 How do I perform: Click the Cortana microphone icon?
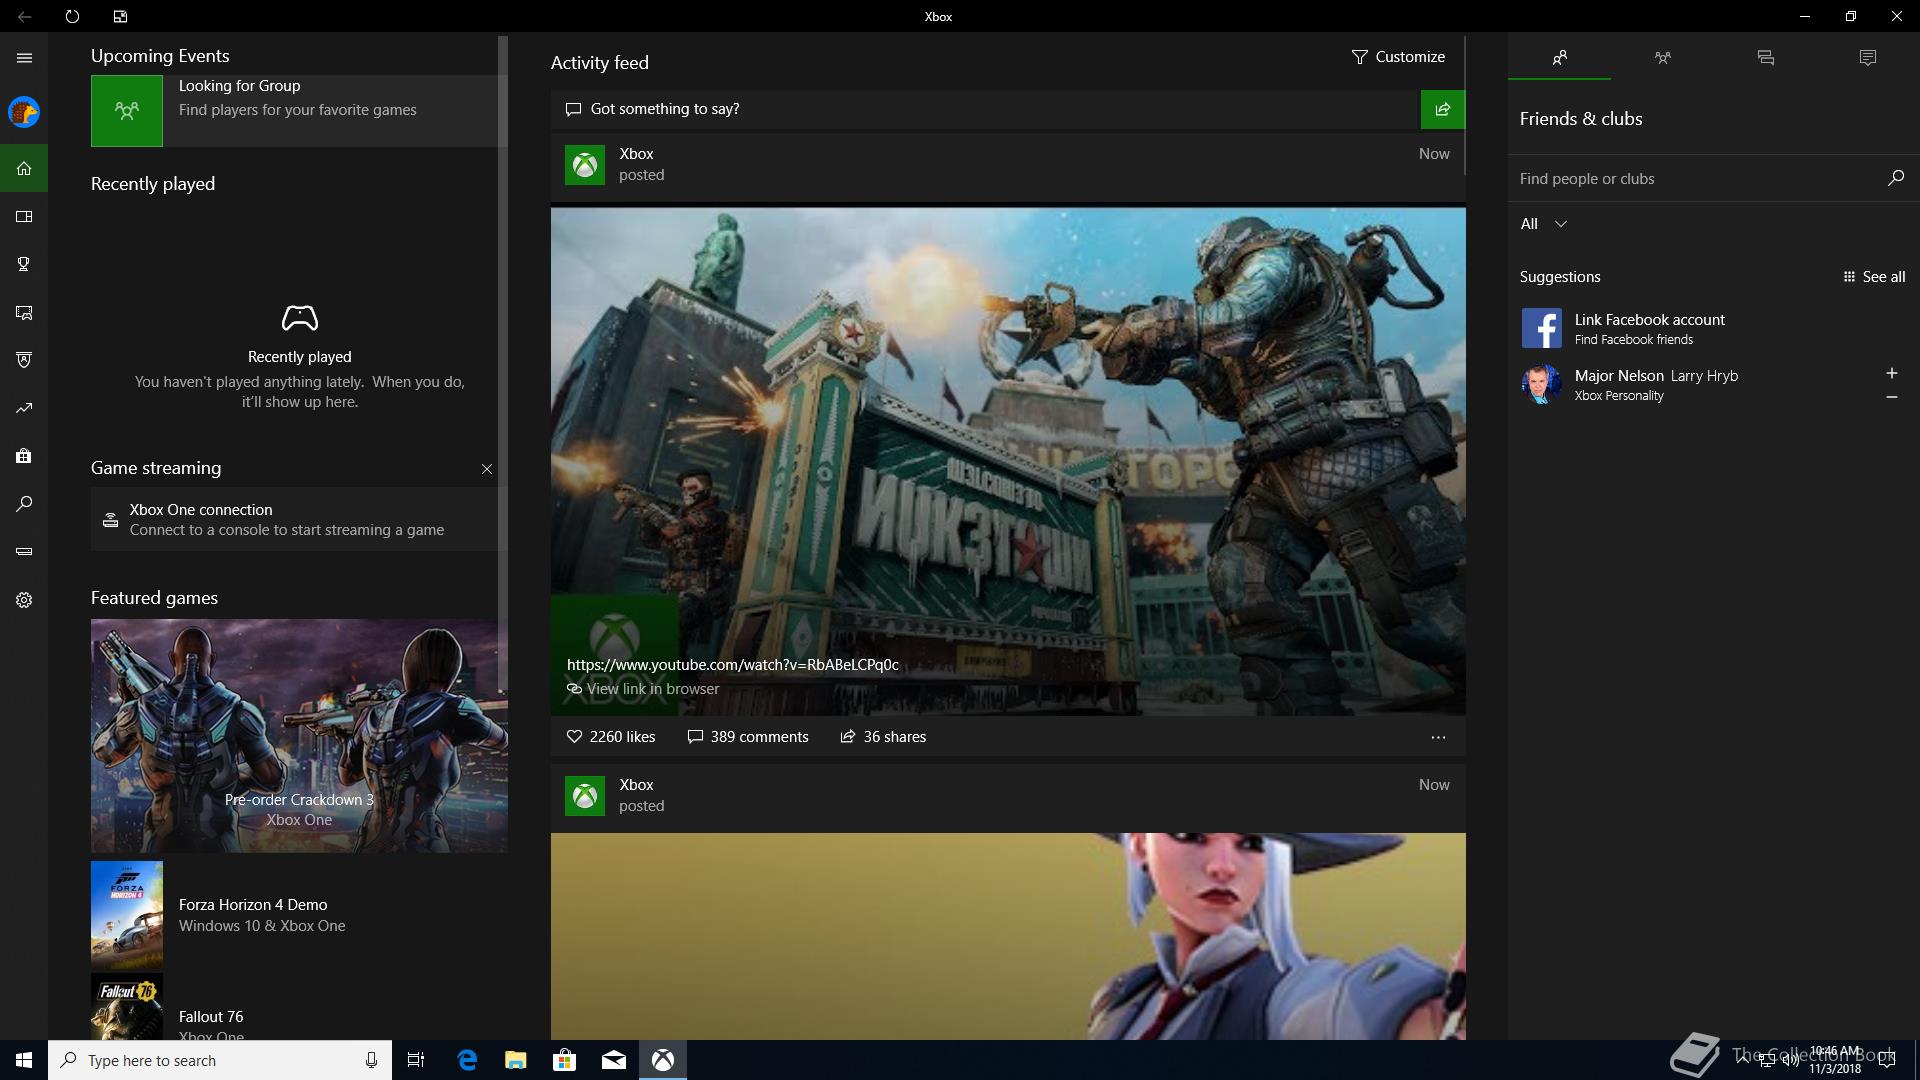(x=371, y=1060)
